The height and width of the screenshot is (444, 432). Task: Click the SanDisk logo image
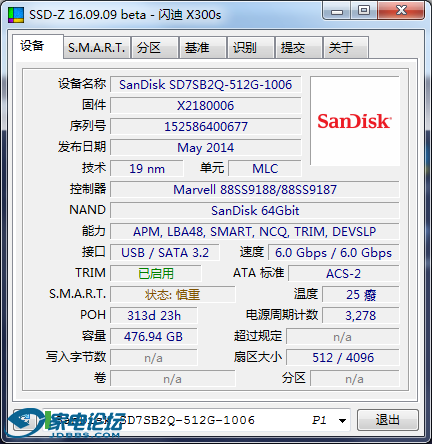click(x=355, y=121)
